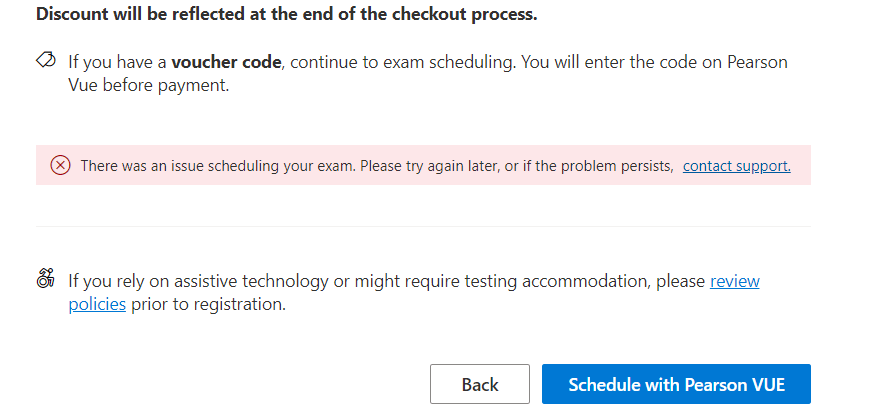
Task: Click the 'prior to registration.' text
Action: tap(208, 304)
